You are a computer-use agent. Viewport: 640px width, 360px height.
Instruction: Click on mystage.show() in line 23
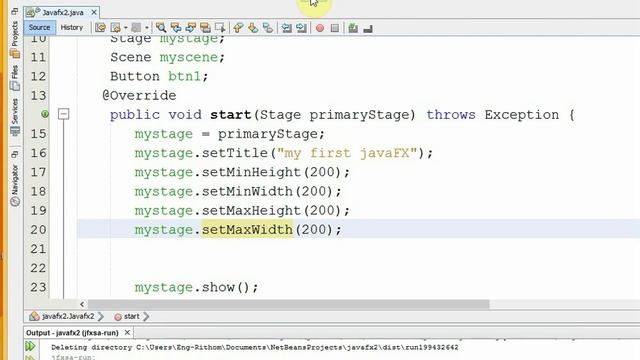(x=196, y=287)
